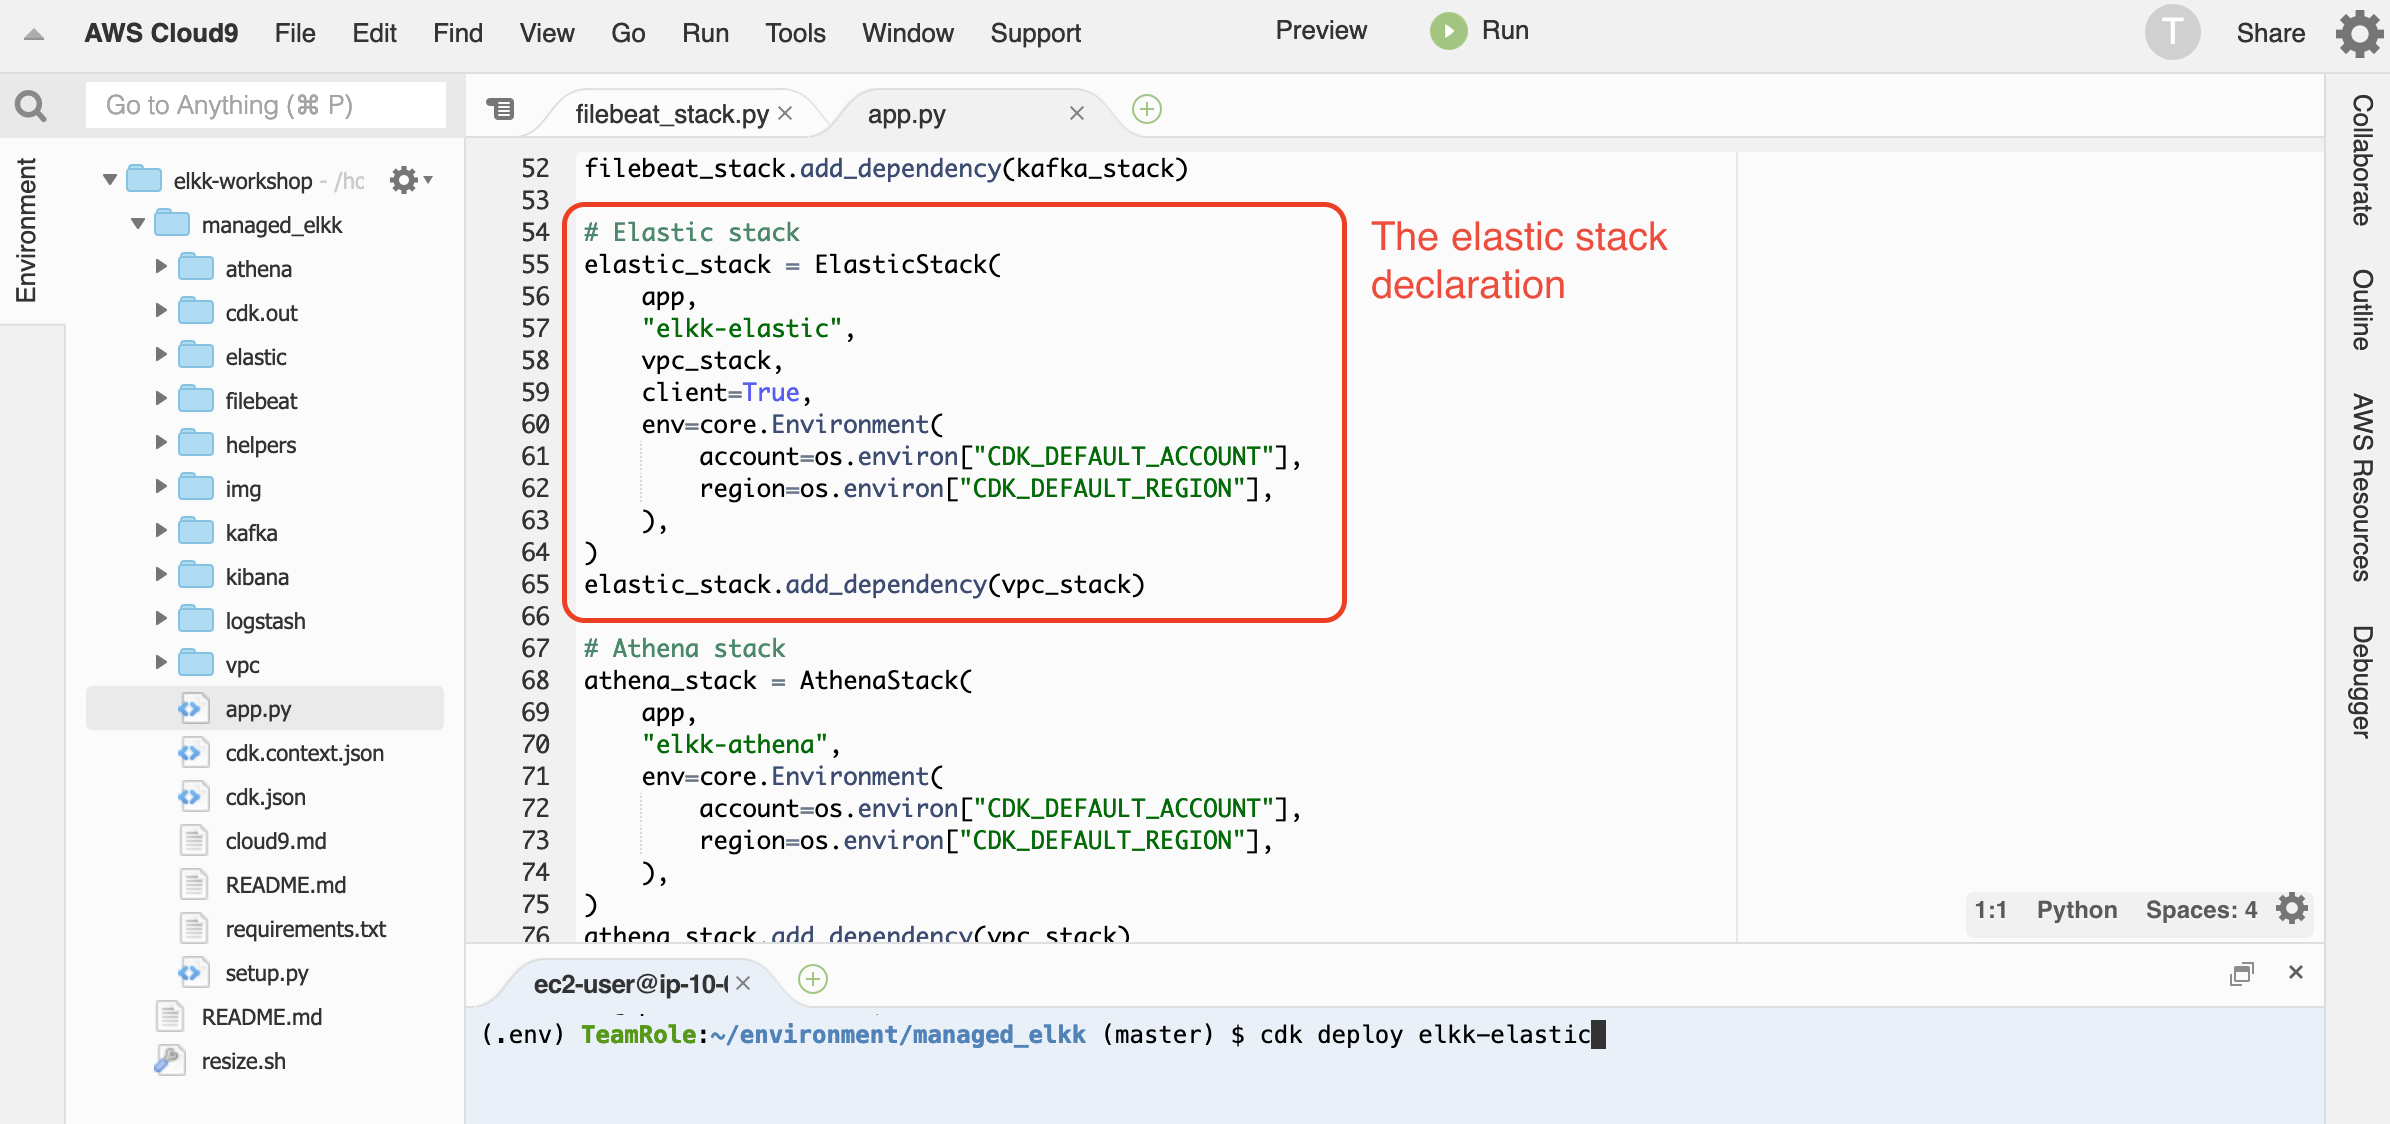Open the Go menu
Viewport: 2390px width, 1124px height.
point(628,33)
